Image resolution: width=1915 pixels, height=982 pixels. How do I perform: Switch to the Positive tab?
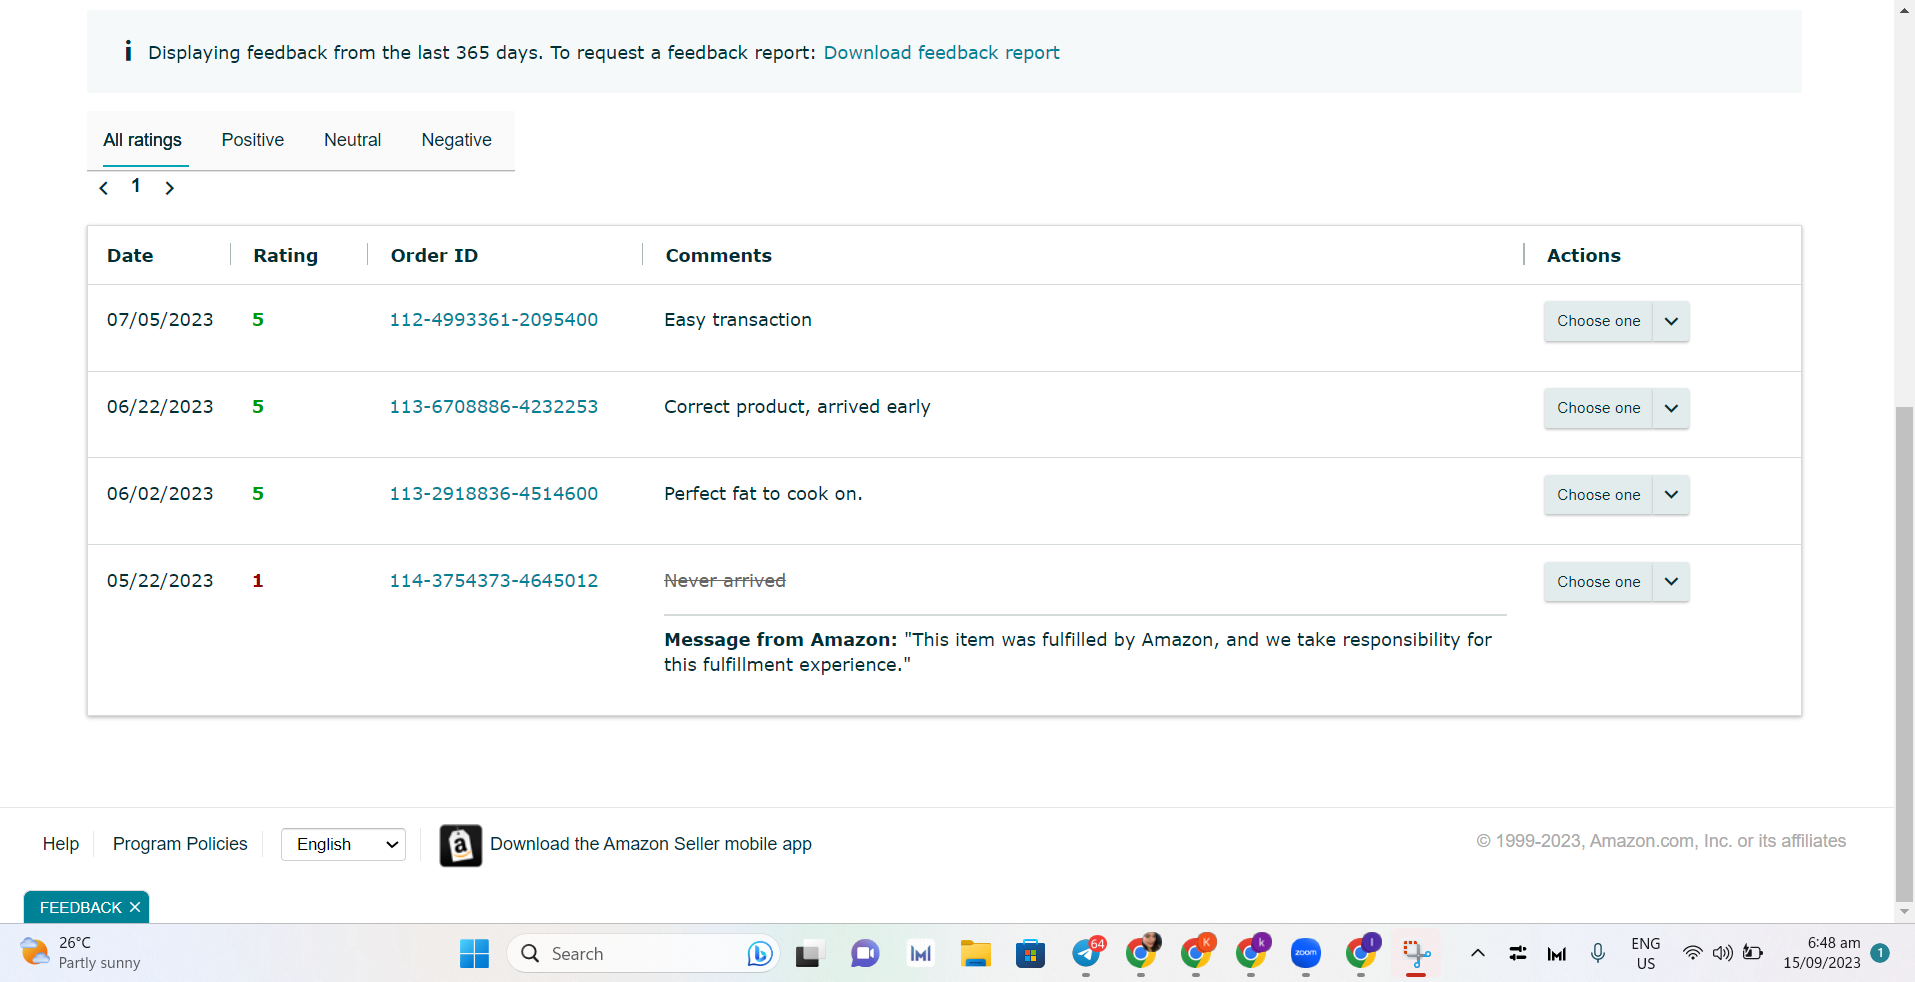(x=253, y=140)
